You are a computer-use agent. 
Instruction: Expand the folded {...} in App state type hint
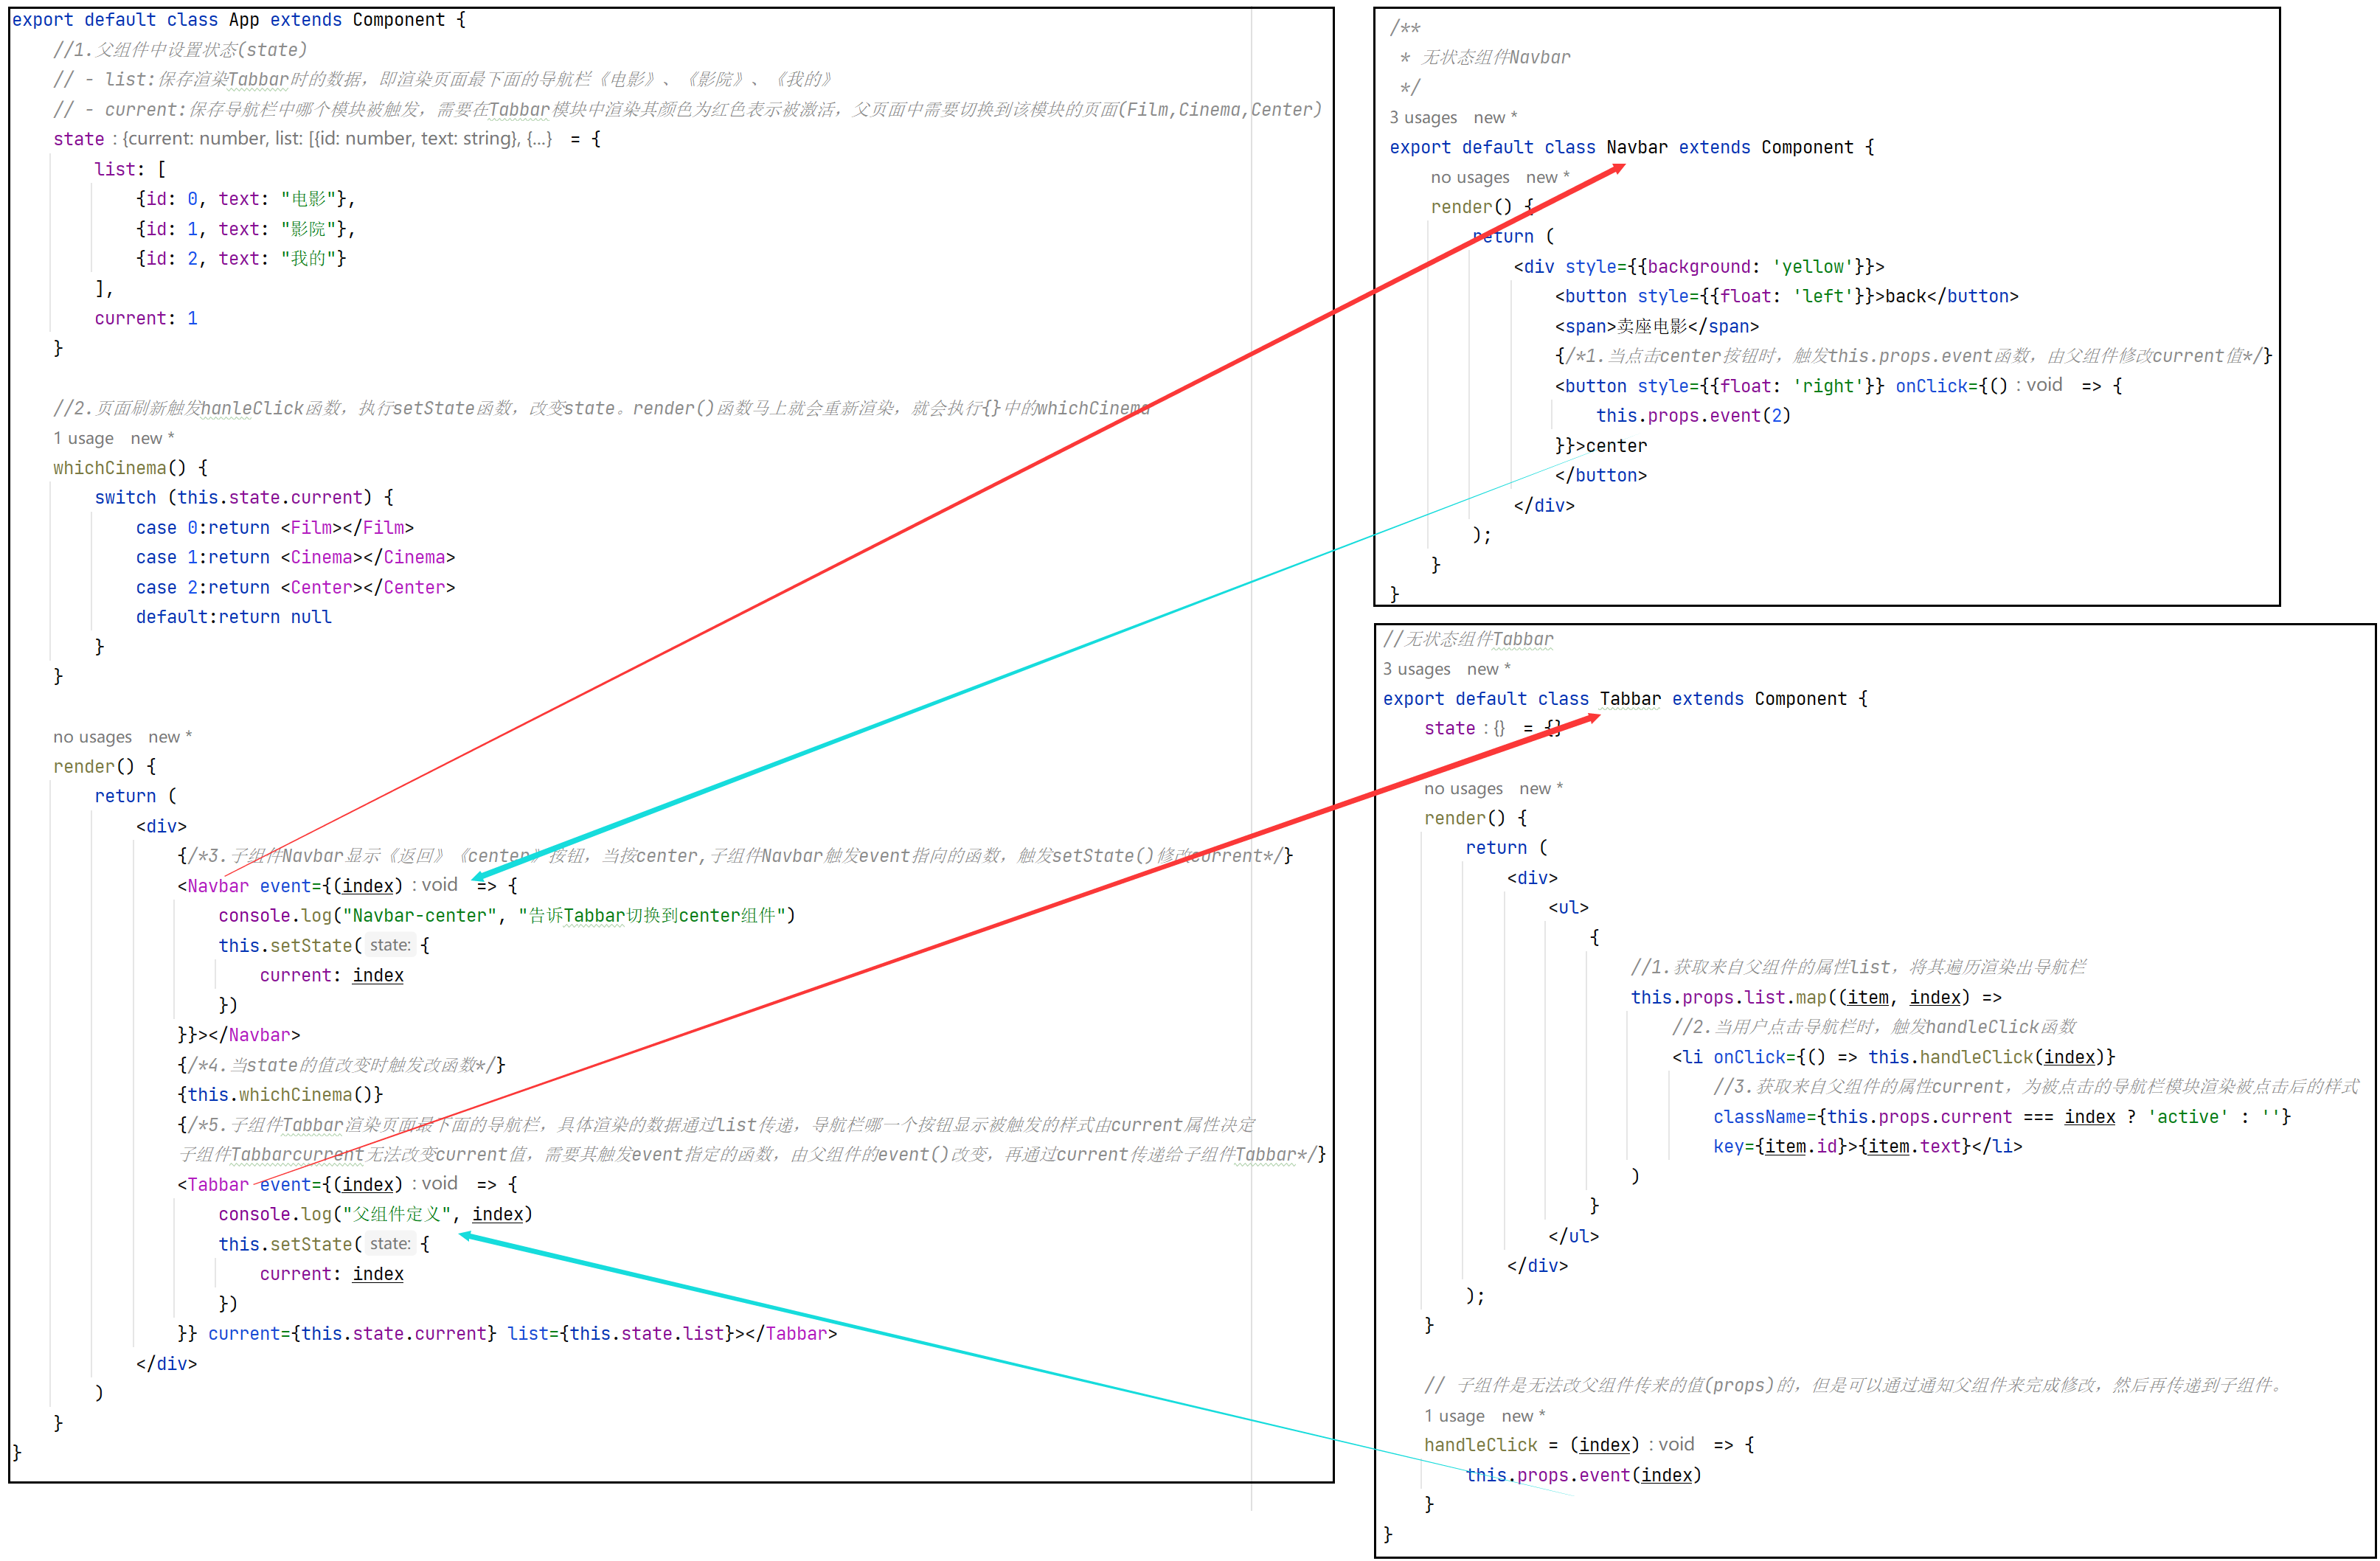(x=539, y=139)
